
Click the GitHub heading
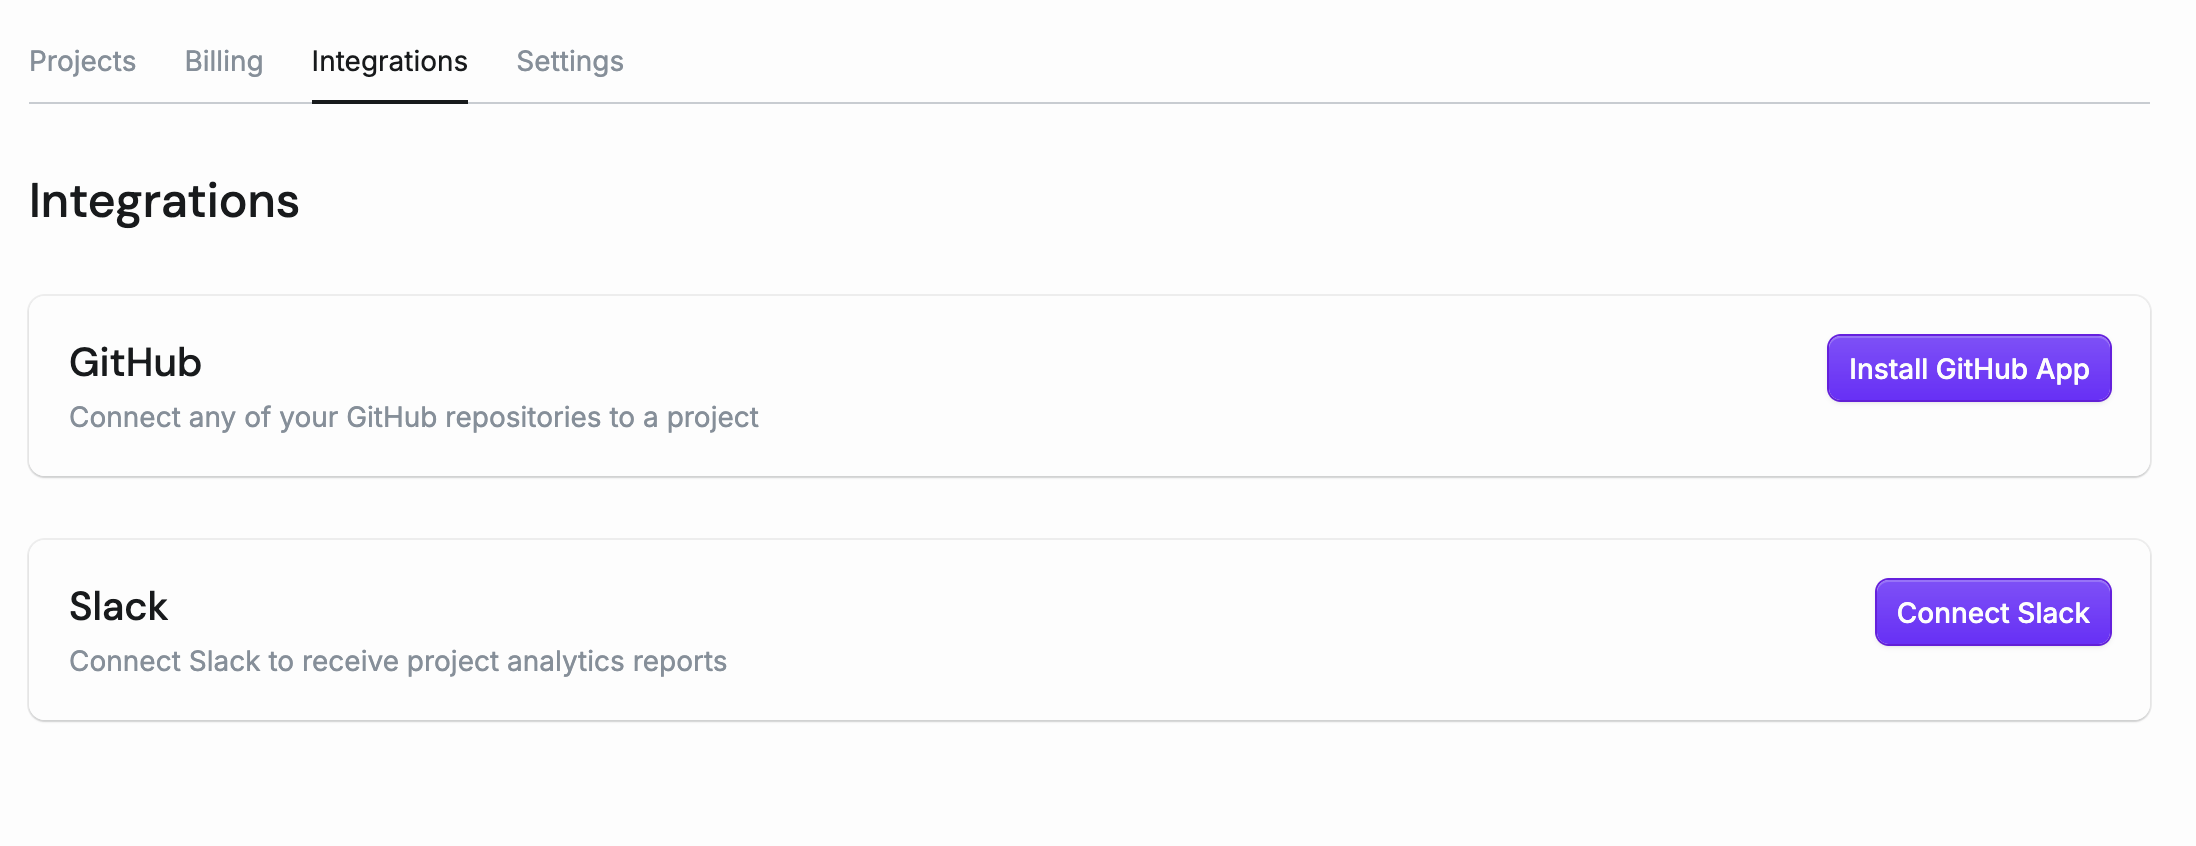[135, 362]
